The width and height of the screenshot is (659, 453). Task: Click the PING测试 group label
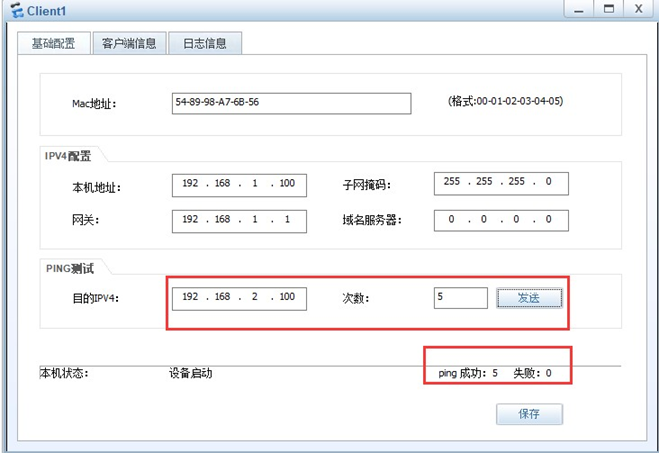tap(70, 269)
